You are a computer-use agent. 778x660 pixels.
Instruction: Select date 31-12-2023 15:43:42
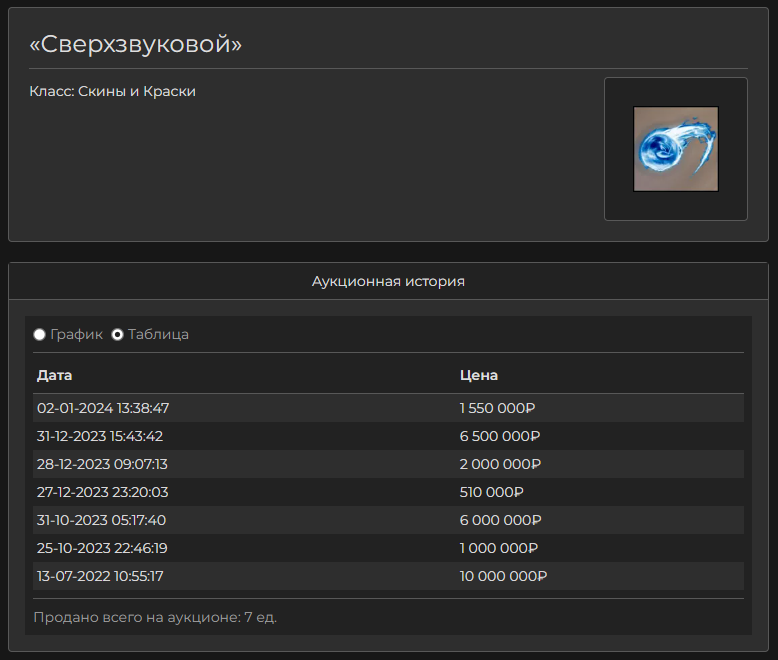pyautogui.click(x=100, y=436)
